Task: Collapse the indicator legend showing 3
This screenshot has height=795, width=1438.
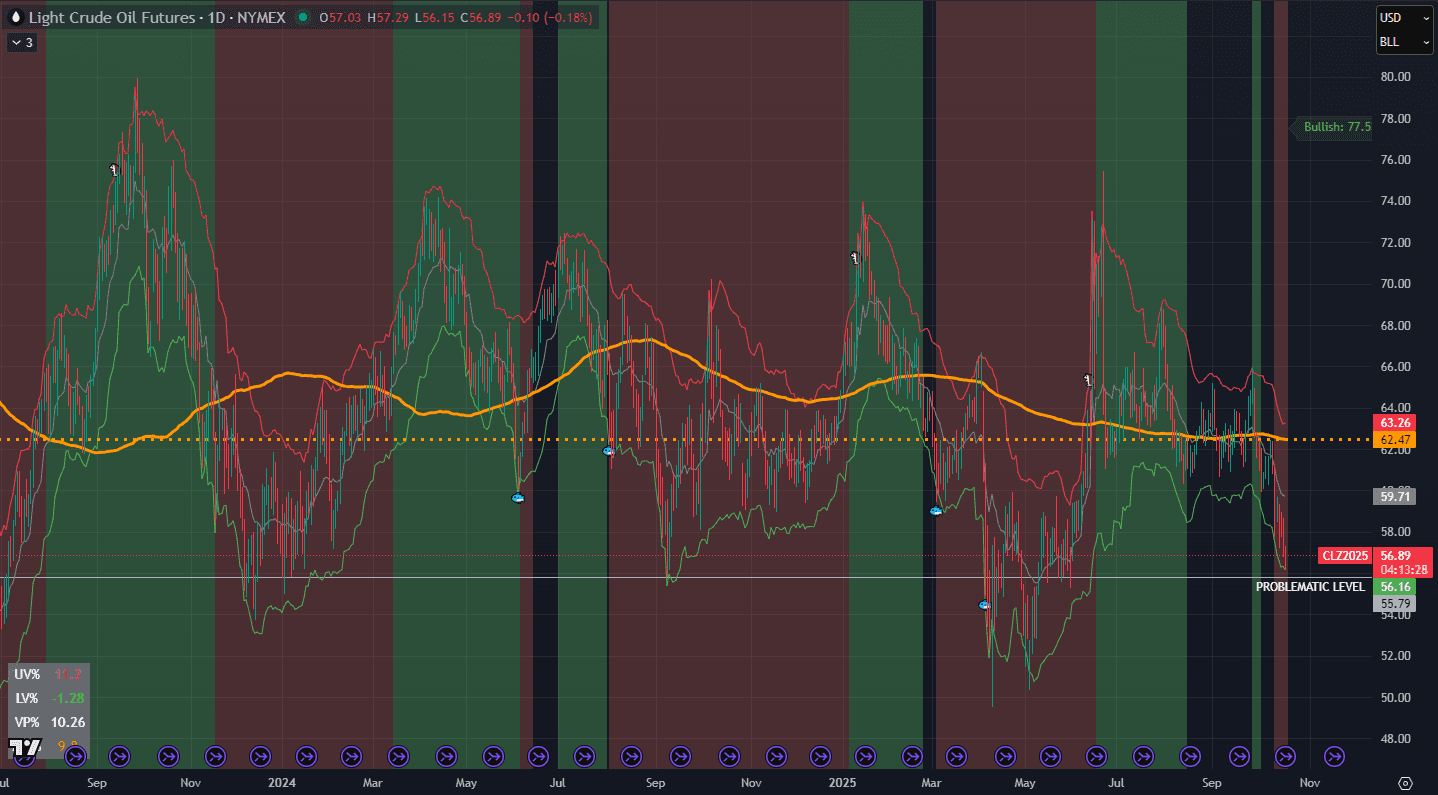Action: pos(22,43)
